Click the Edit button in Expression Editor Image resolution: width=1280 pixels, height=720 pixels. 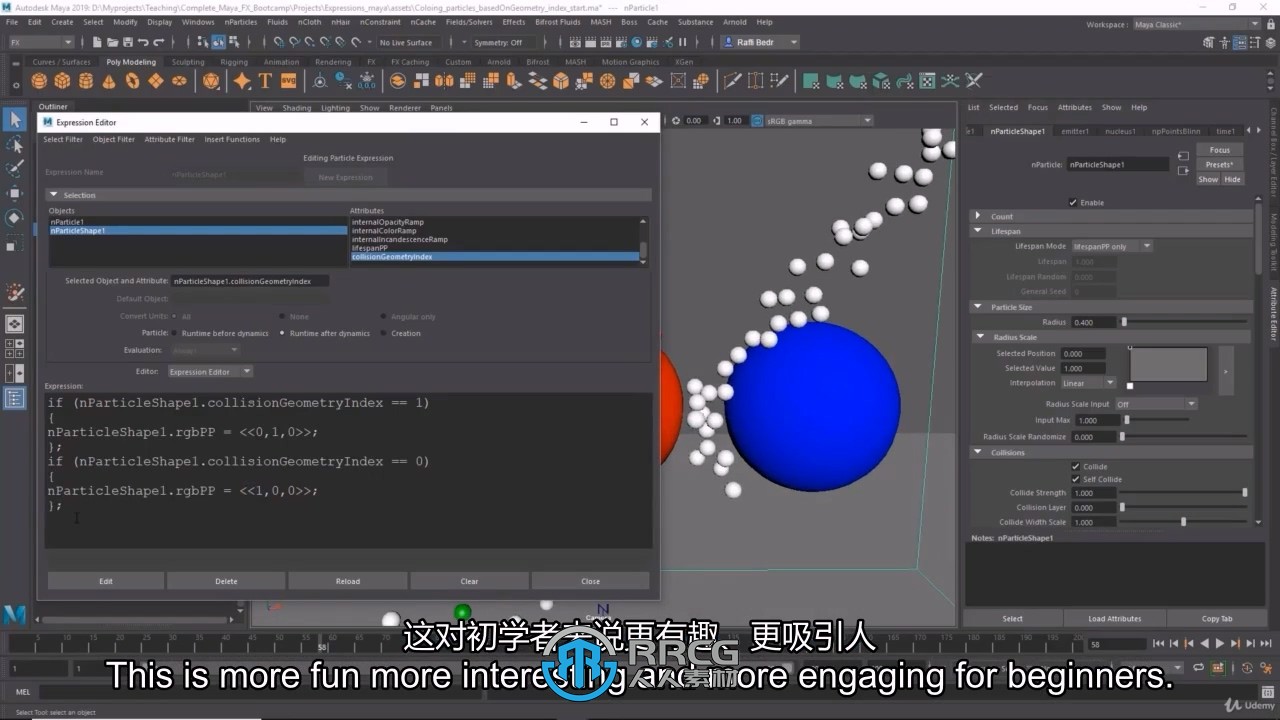click(106, 581)
